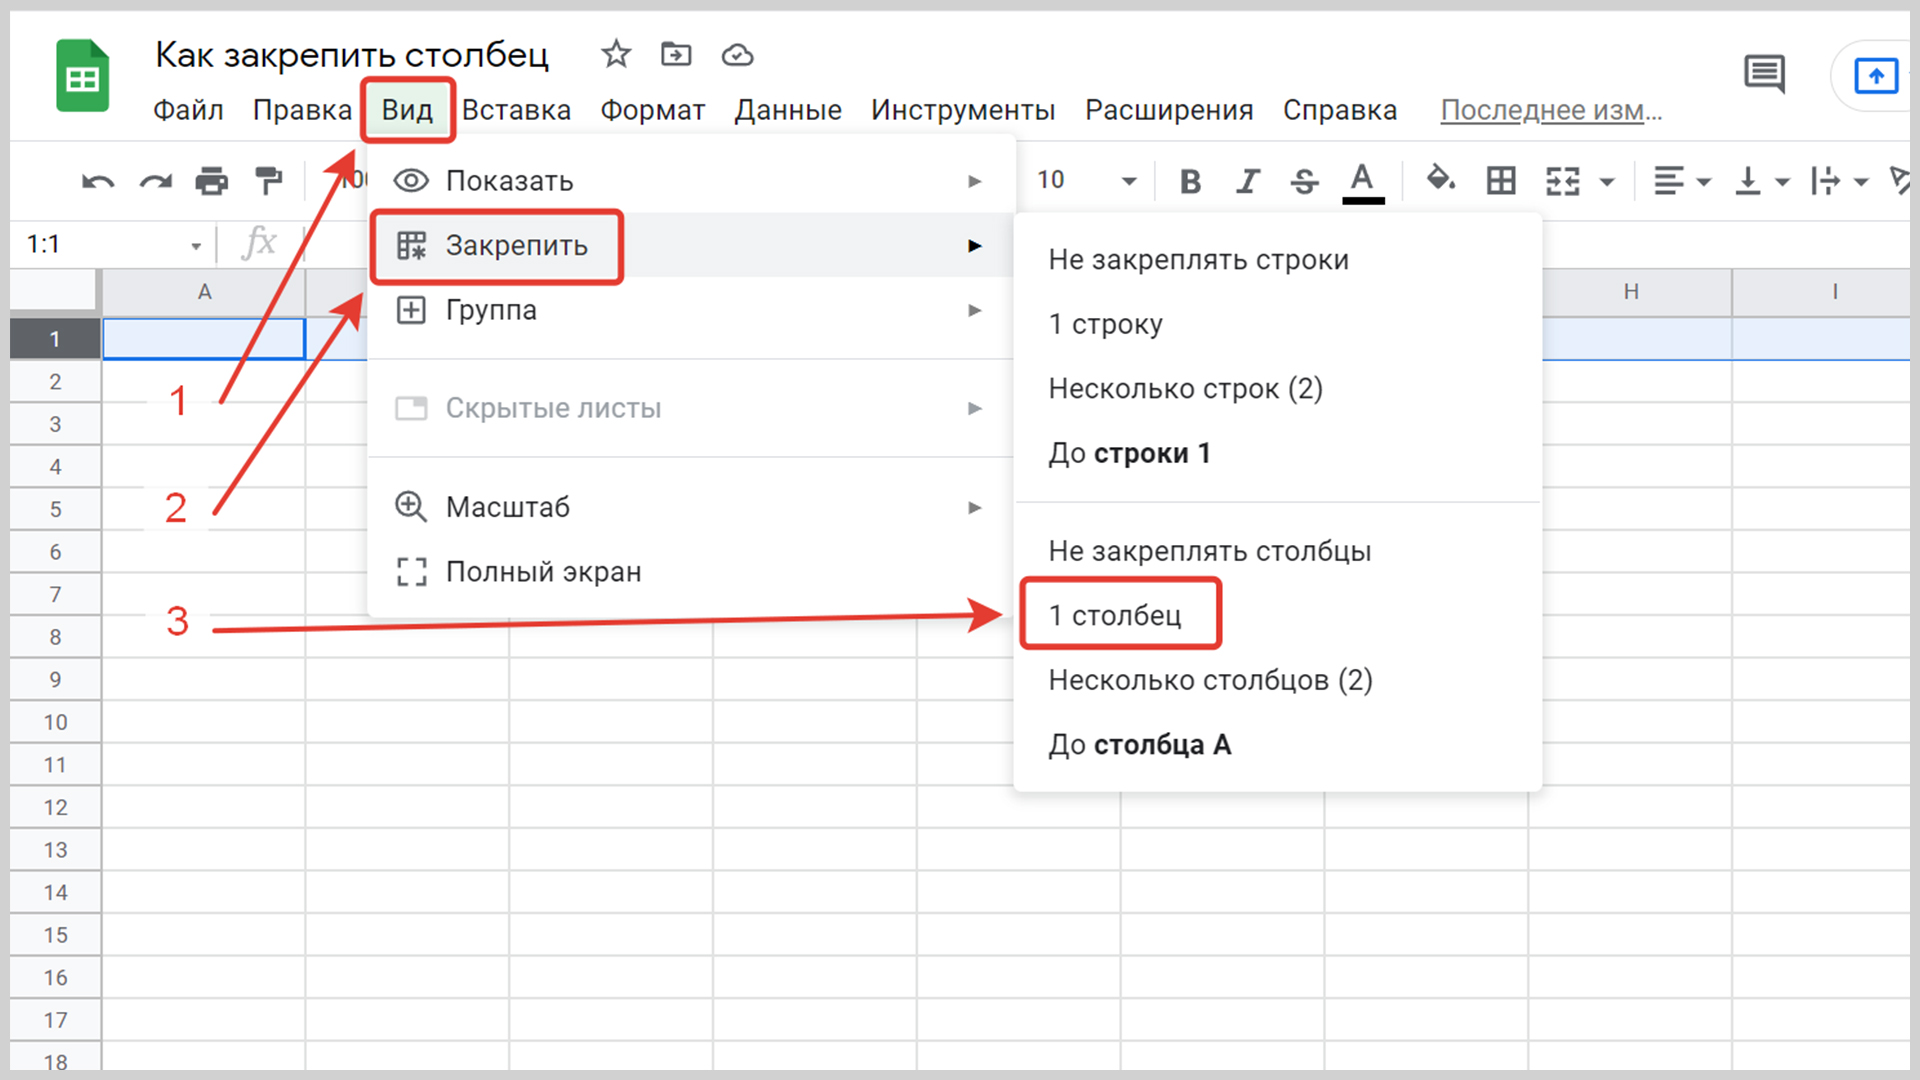
Task: Click the undo arrow icon
Action: point(97,181)
